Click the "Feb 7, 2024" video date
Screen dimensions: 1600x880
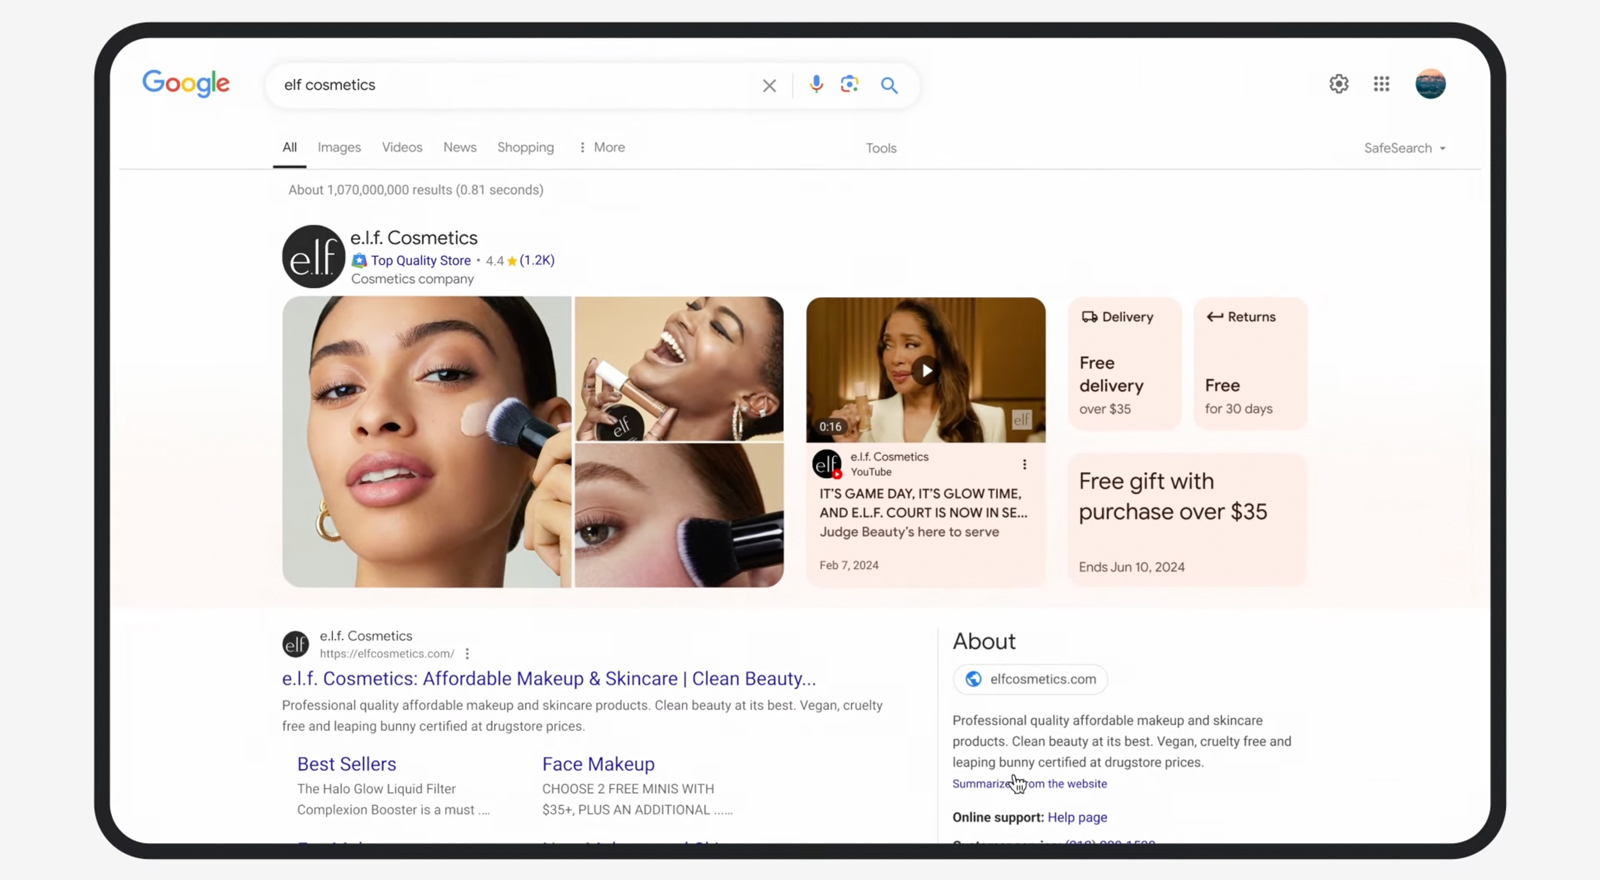click(x=849, y=565)
